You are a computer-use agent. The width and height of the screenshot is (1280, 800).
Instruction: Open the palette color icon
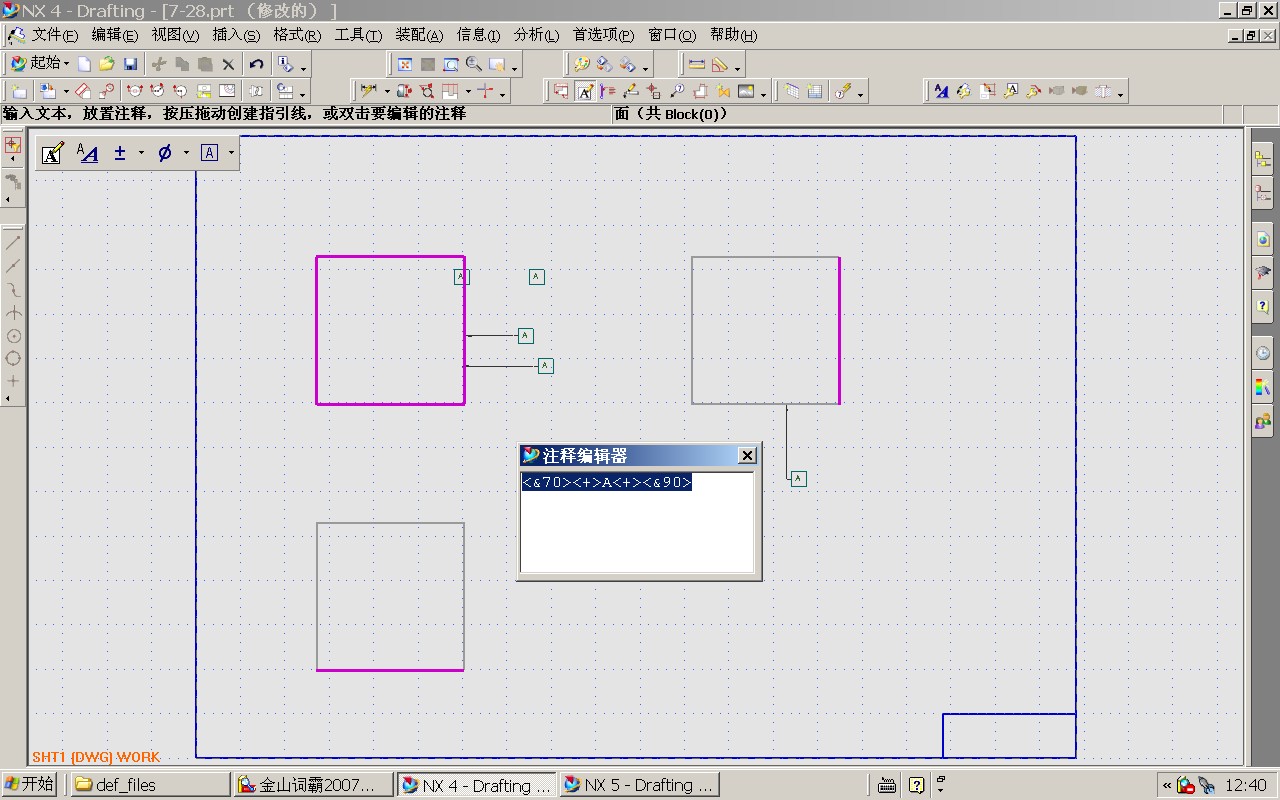tap(581, 64)
